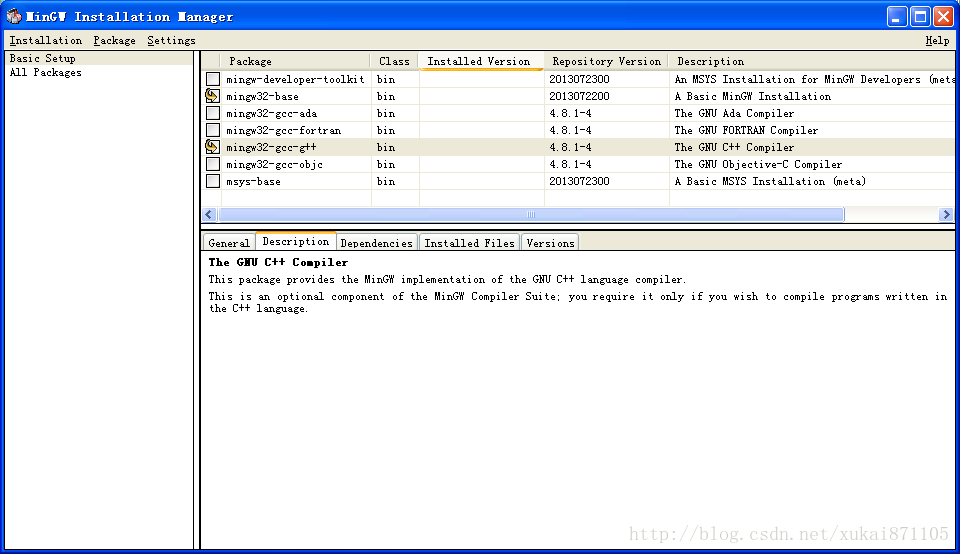Click the bold 'The GNU C++ Compiler' heading

[x=278, y=262]
